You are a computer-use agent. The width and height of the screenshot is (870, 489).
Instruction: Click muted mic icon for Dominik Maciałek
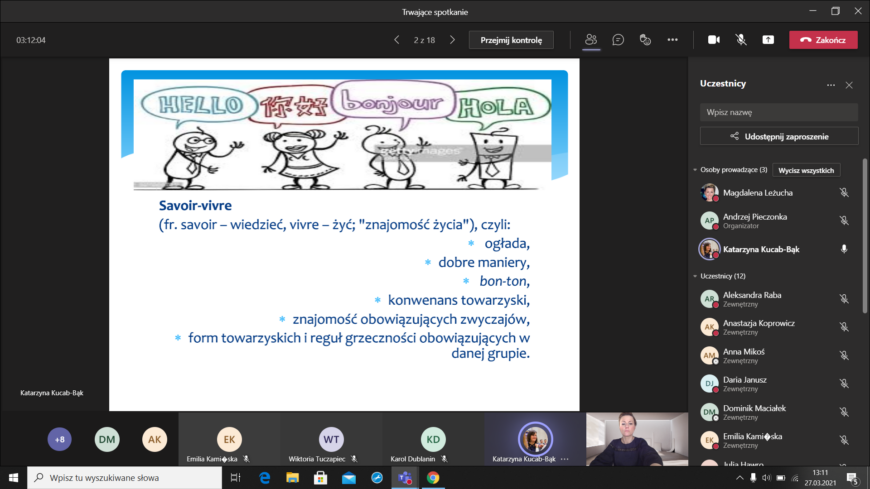(844, 412)
